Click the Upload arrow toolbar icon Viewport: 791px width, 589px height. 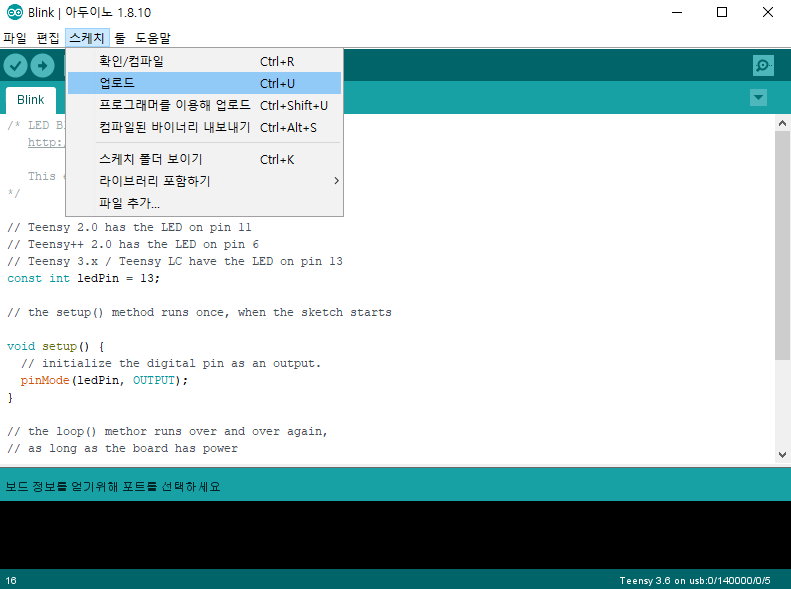pyautogui.click(x=43, y=66)
